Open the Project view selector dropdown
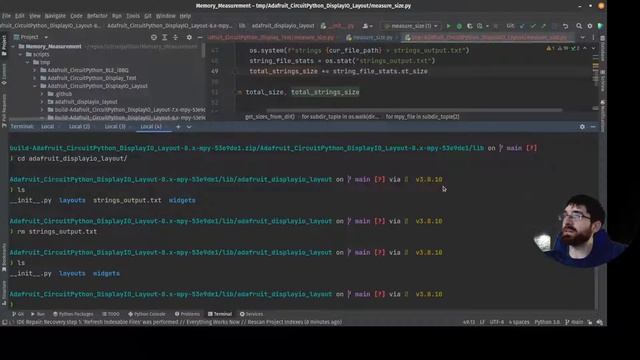 [31, 37]
